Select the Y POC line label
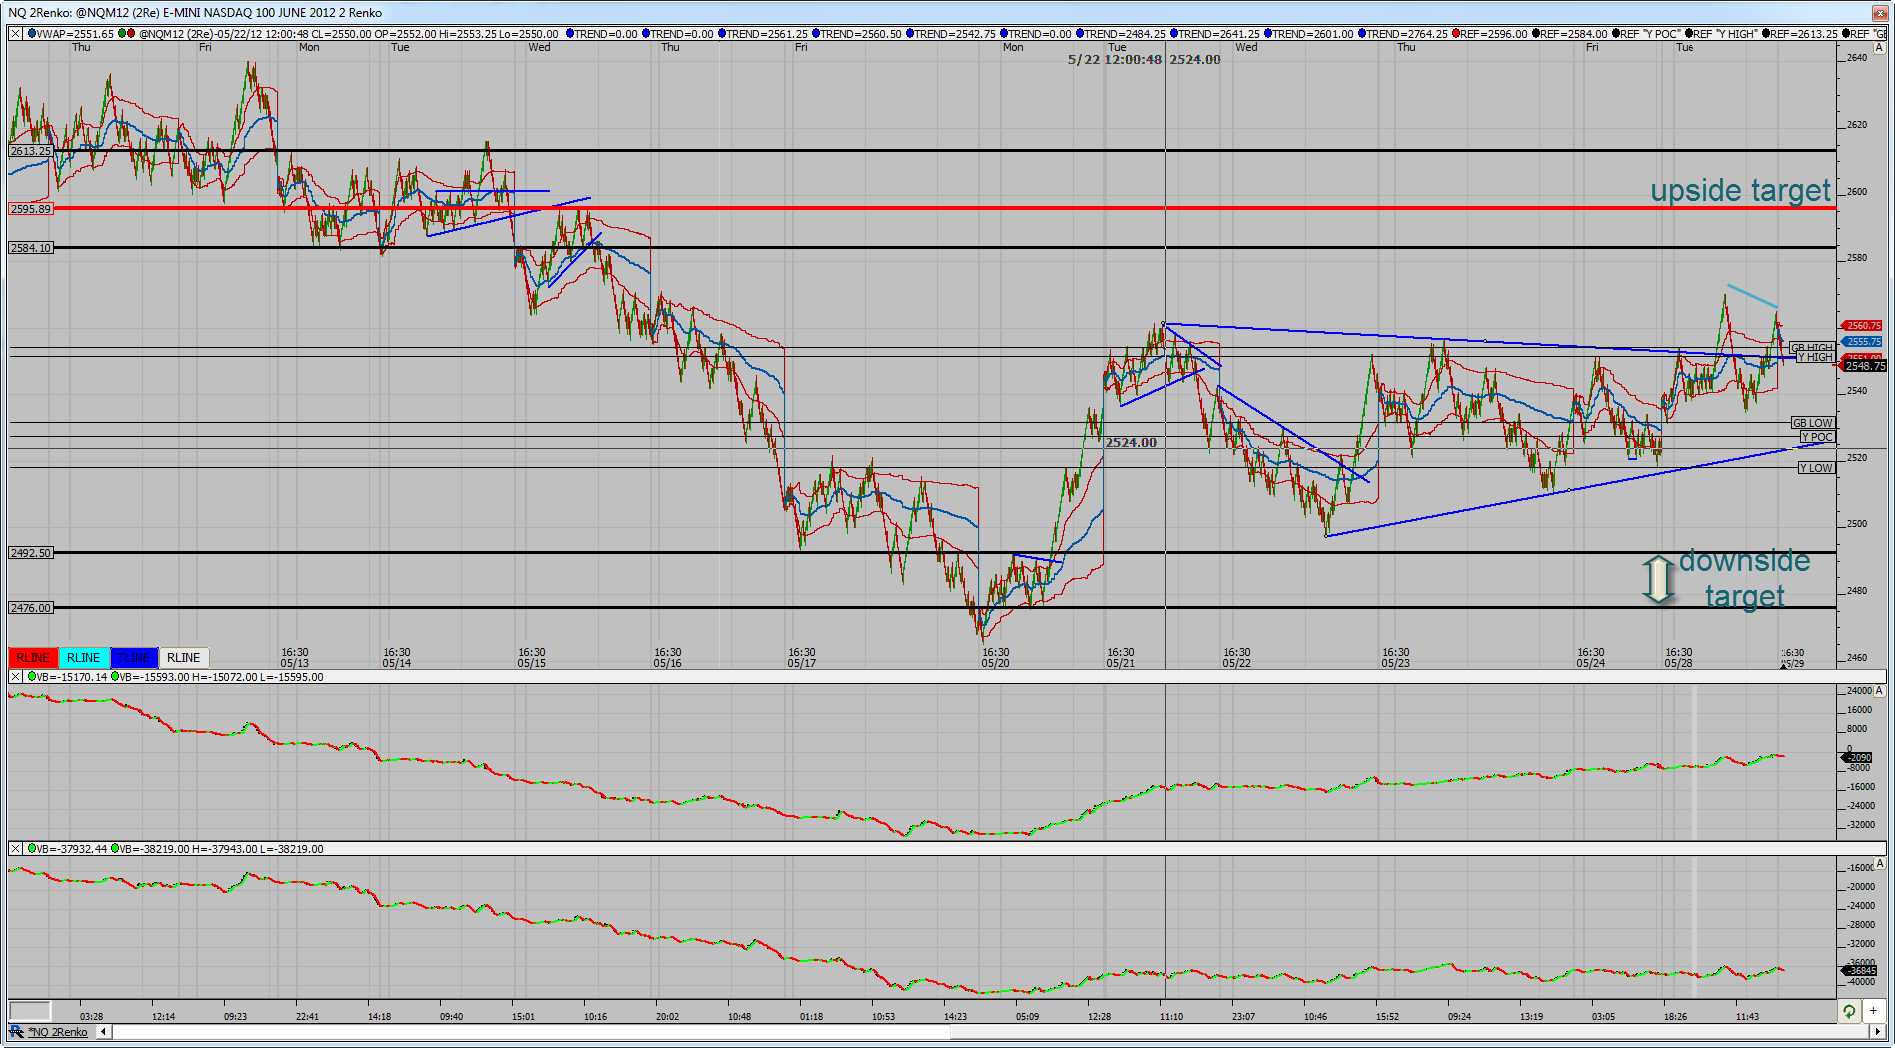Screen dimensions: 1895x1048 (1817, 437)
